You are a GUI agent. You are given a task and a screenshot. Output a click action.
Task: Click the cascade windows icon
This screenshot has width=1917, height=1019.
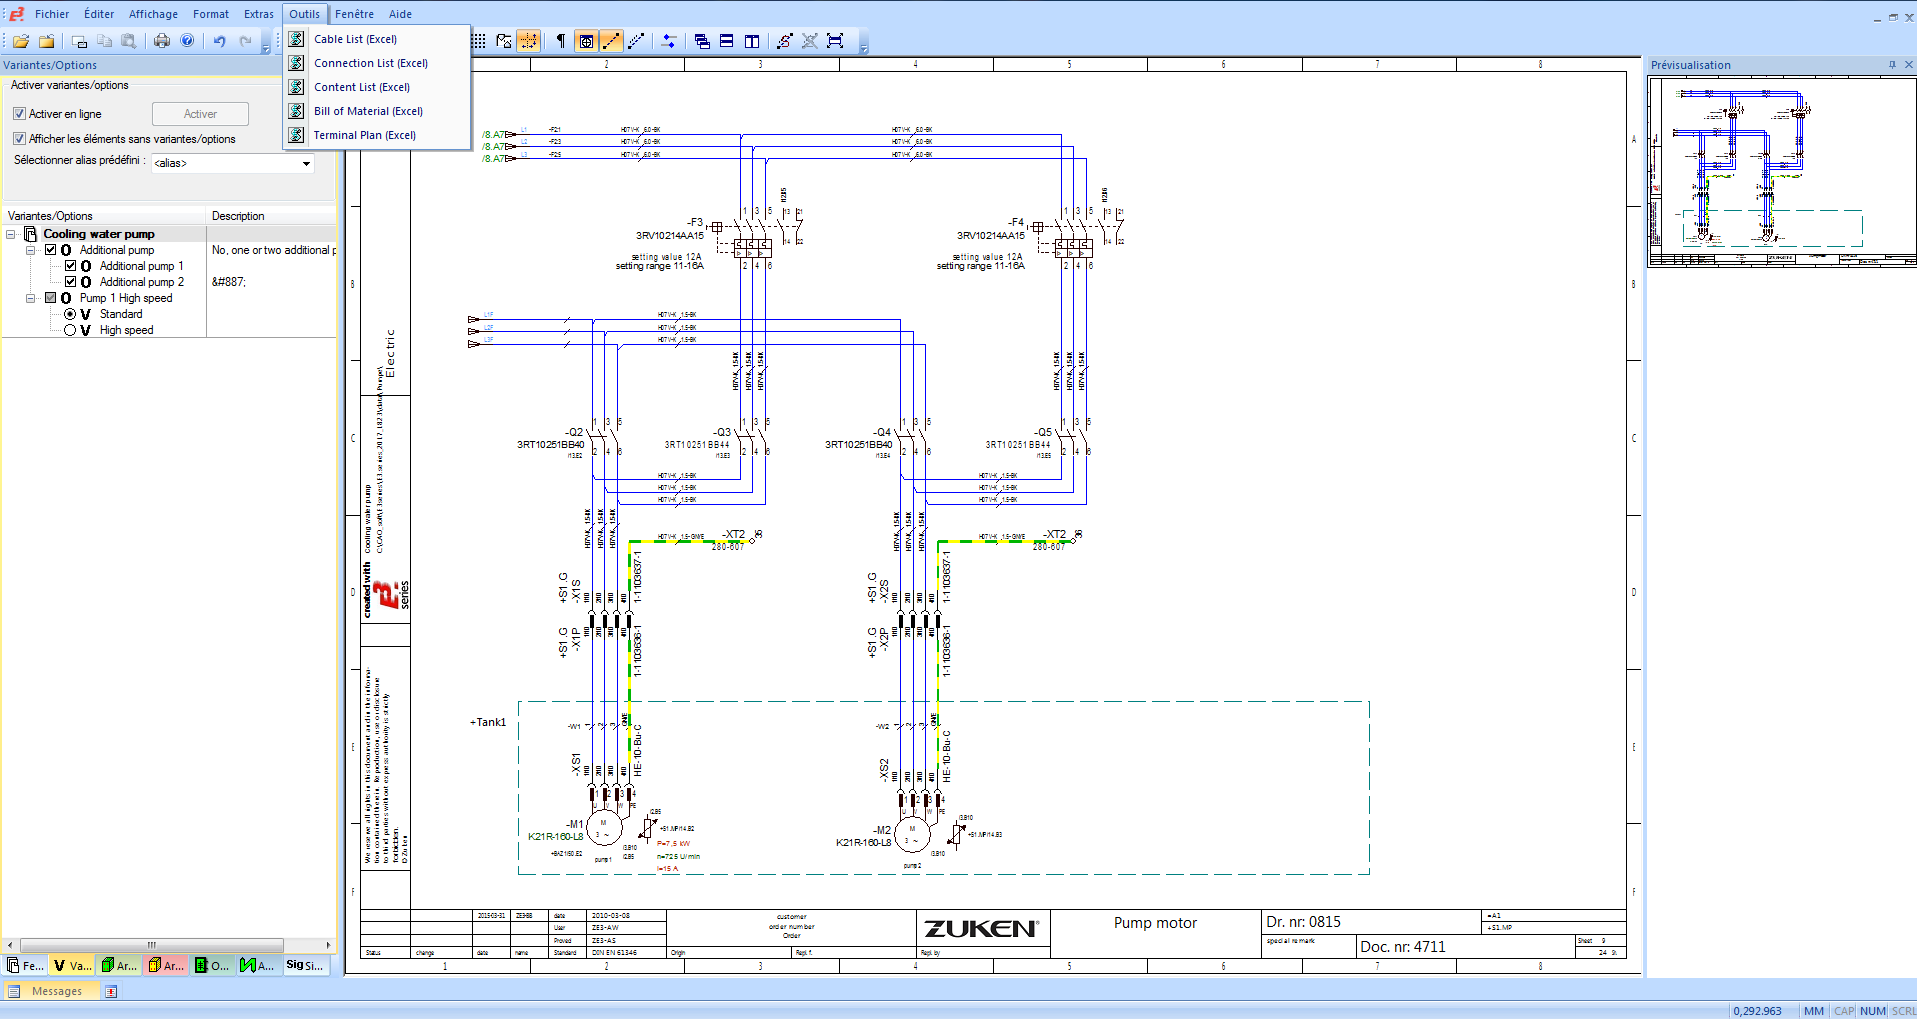[x=702, y=41]
